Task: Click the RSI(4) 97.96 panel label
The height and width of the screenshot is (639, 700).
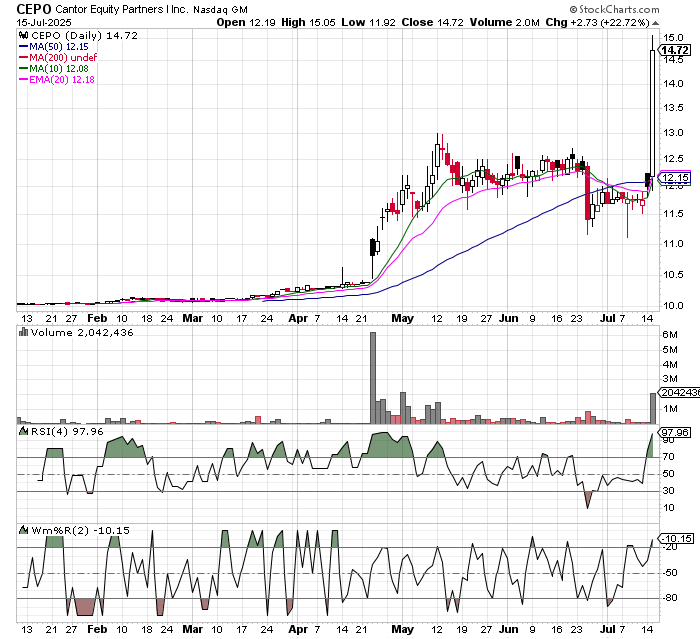Action: click(67, 431)
